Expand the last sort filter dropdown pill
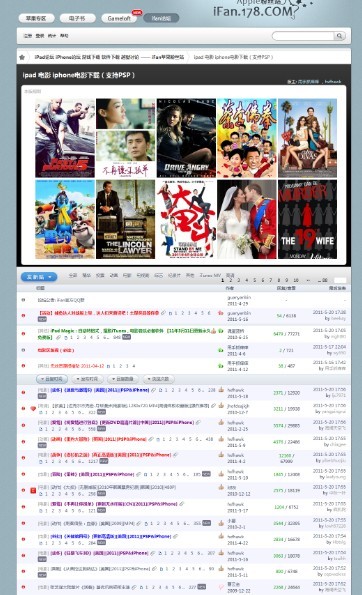The width and height of the screenshot is (362, 595). tap(159, 379)
